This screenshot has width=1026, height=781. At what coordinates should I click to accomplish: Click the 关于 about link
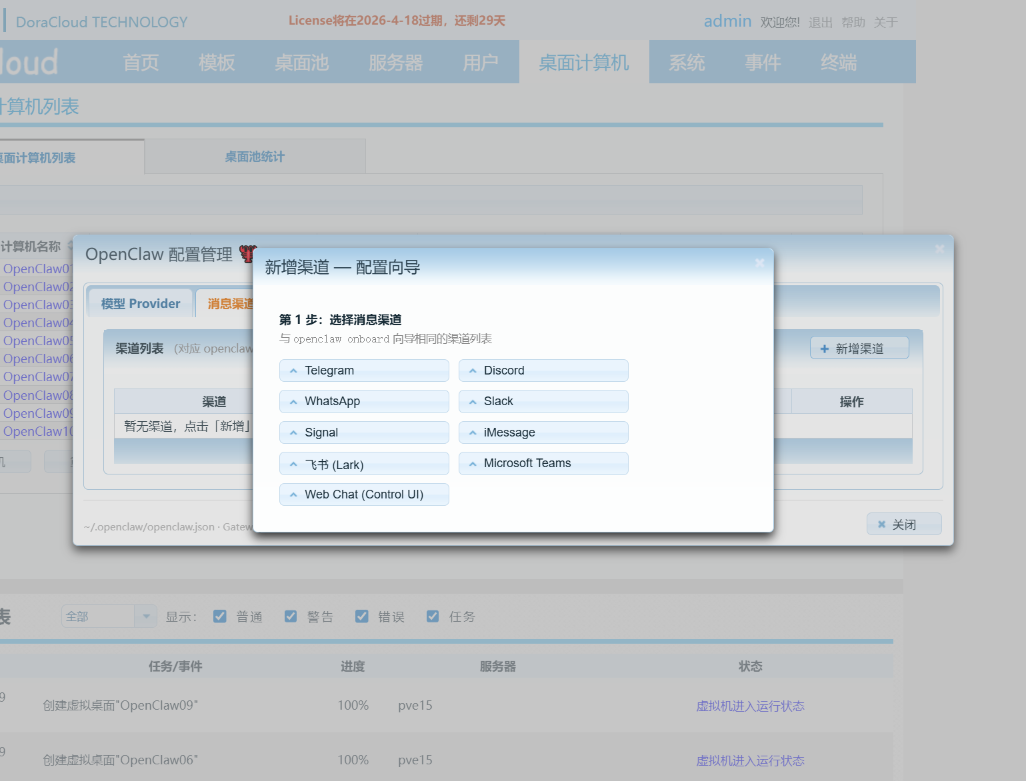pyautogui.click(x=885, y=22)
